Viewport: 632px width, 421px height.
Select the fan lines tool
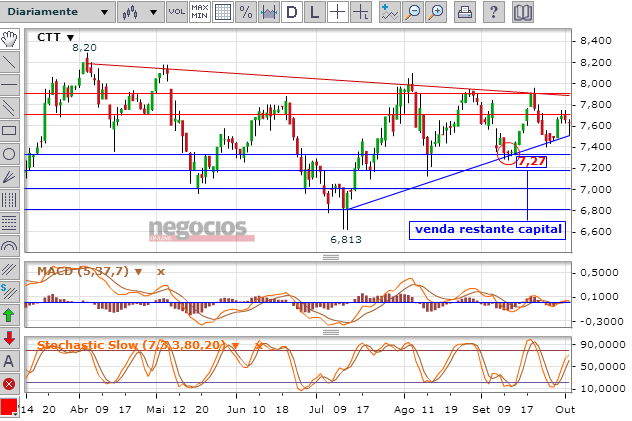pos(9,176)
